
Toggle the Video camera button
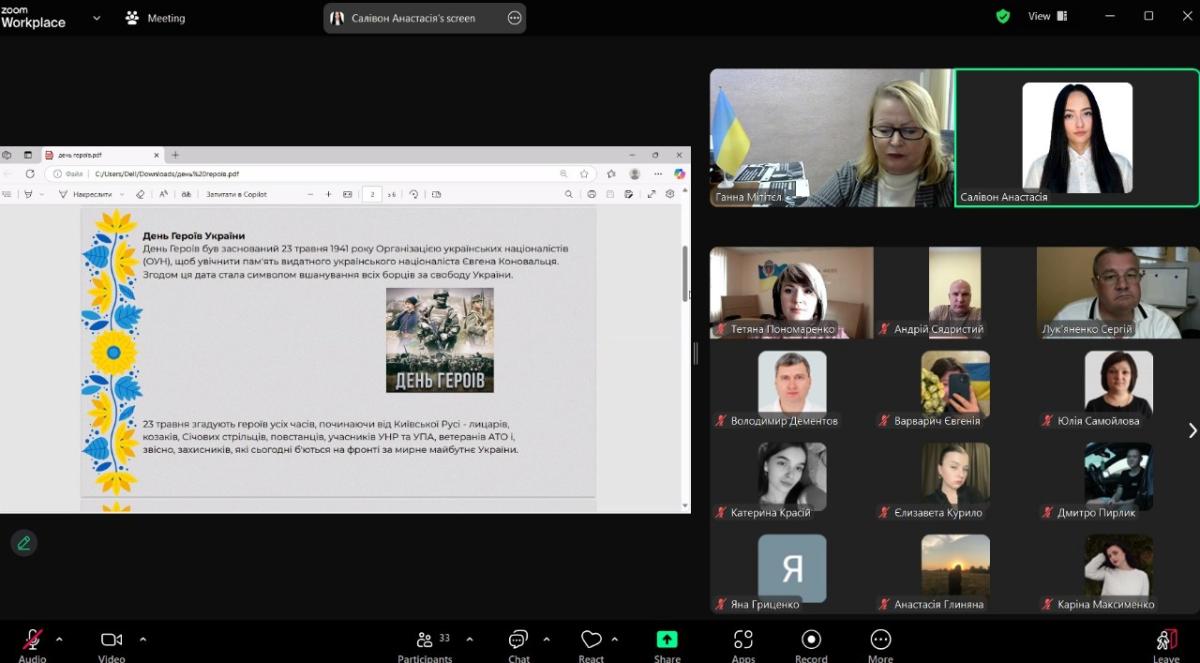tap(111, 642)
